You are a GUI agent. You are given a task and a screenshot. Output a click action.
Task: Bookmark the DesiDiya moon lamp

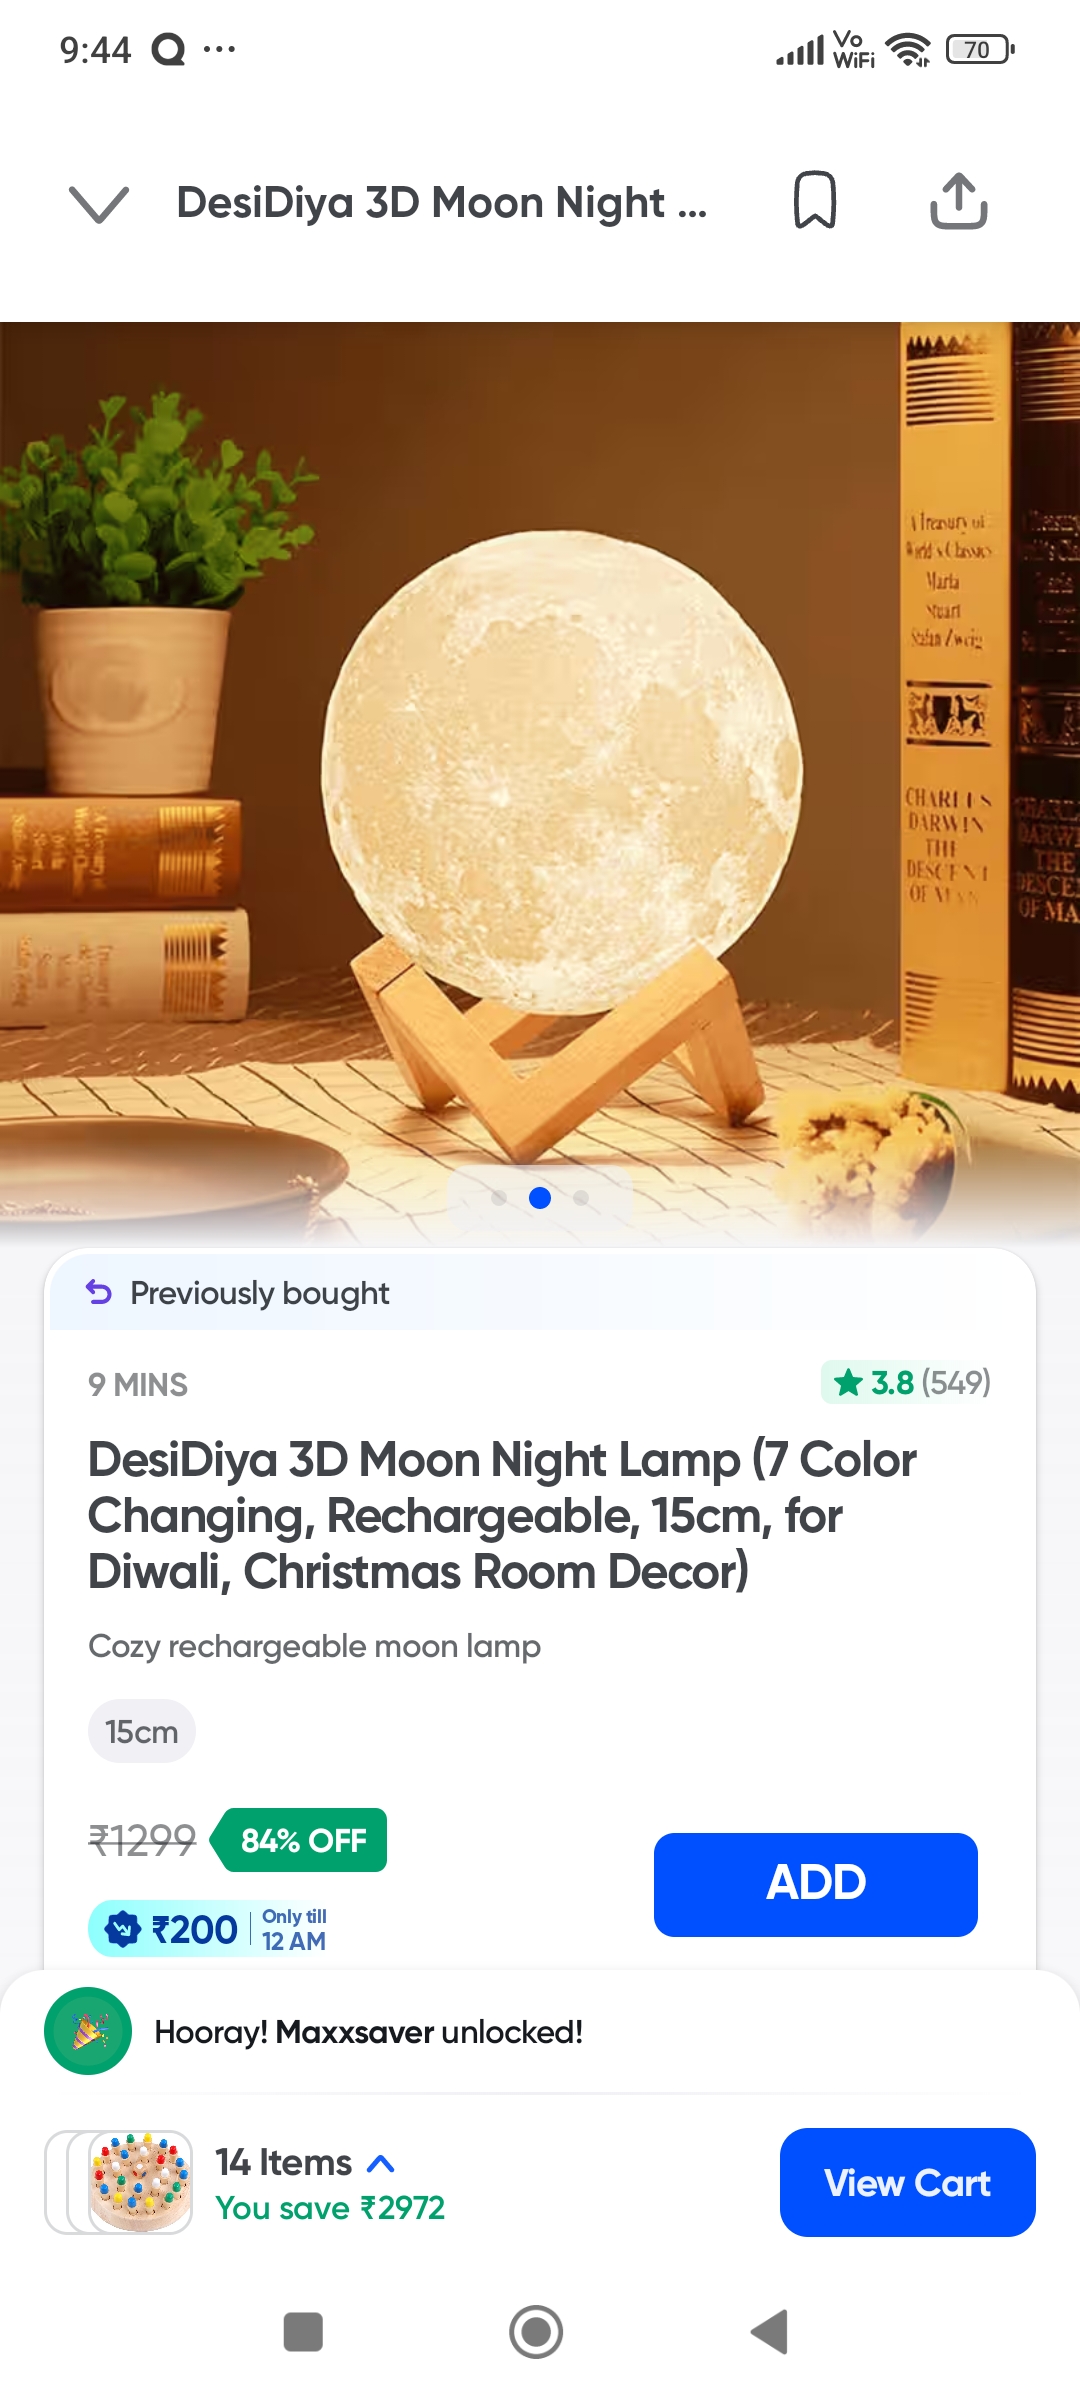coord(815,200)
